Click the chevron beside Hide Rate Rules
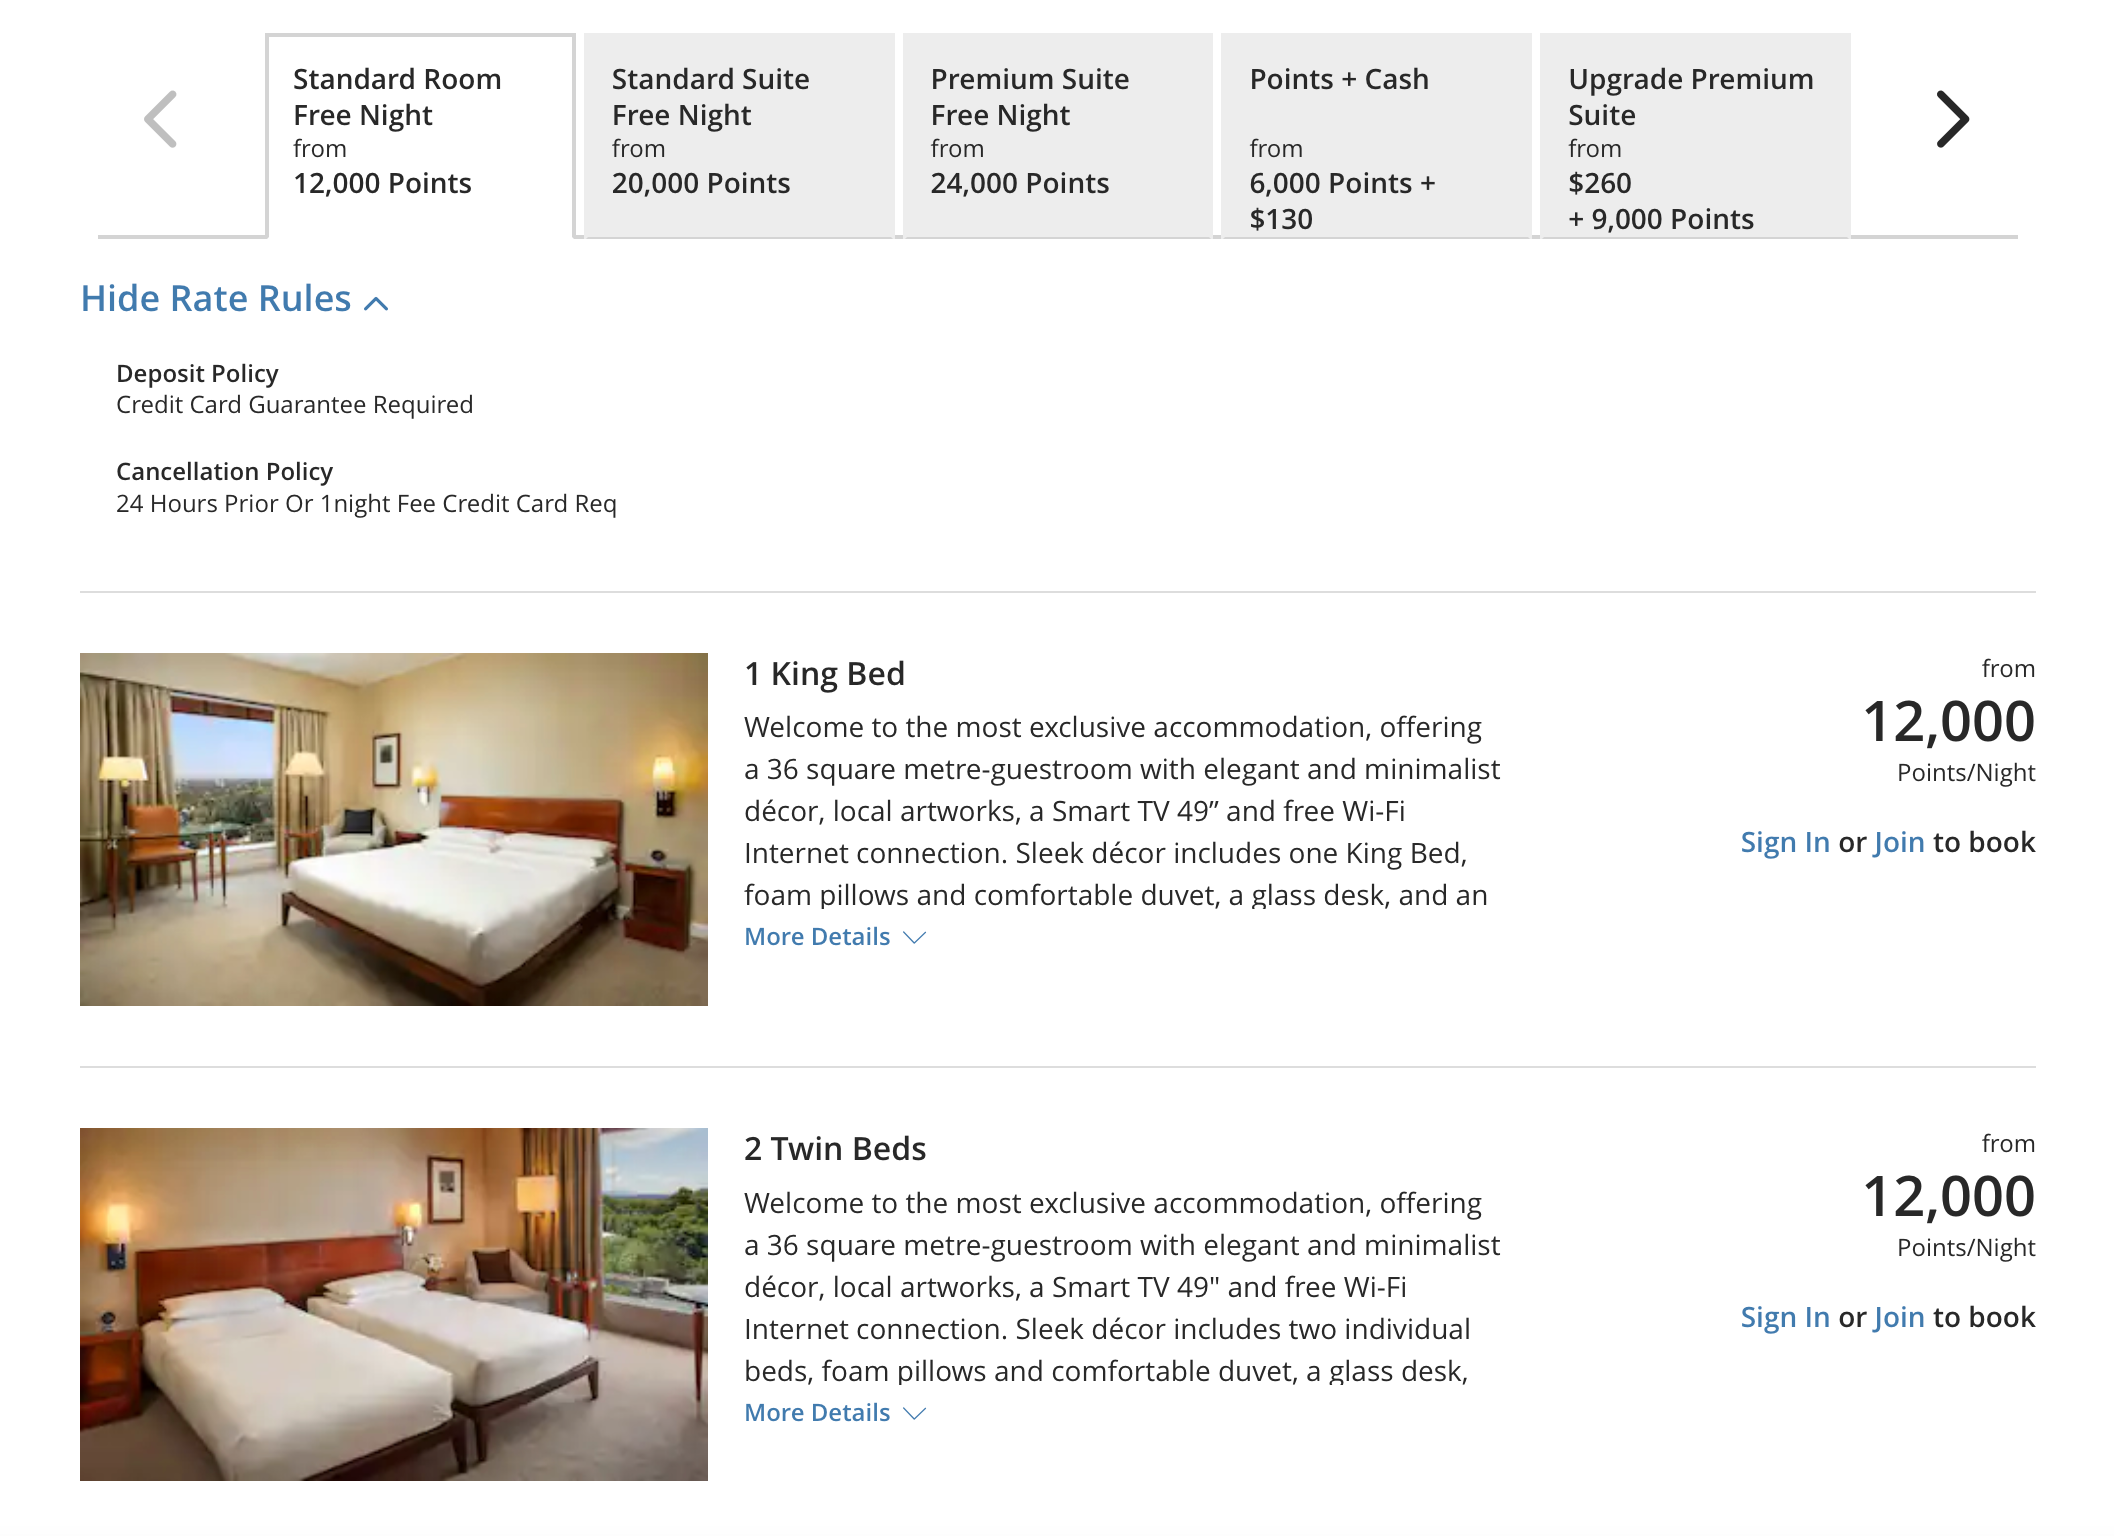 376,303
